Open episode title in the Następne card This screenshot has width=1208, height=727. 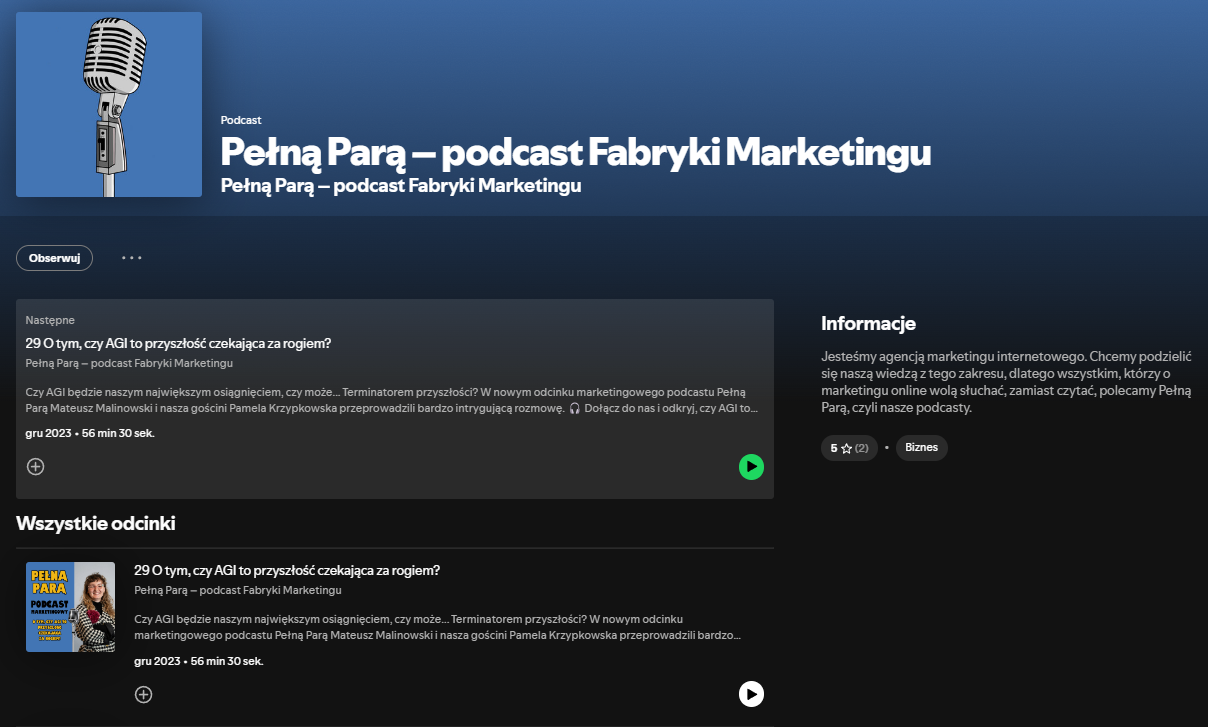pyautogui.click(x=178, y=343)
